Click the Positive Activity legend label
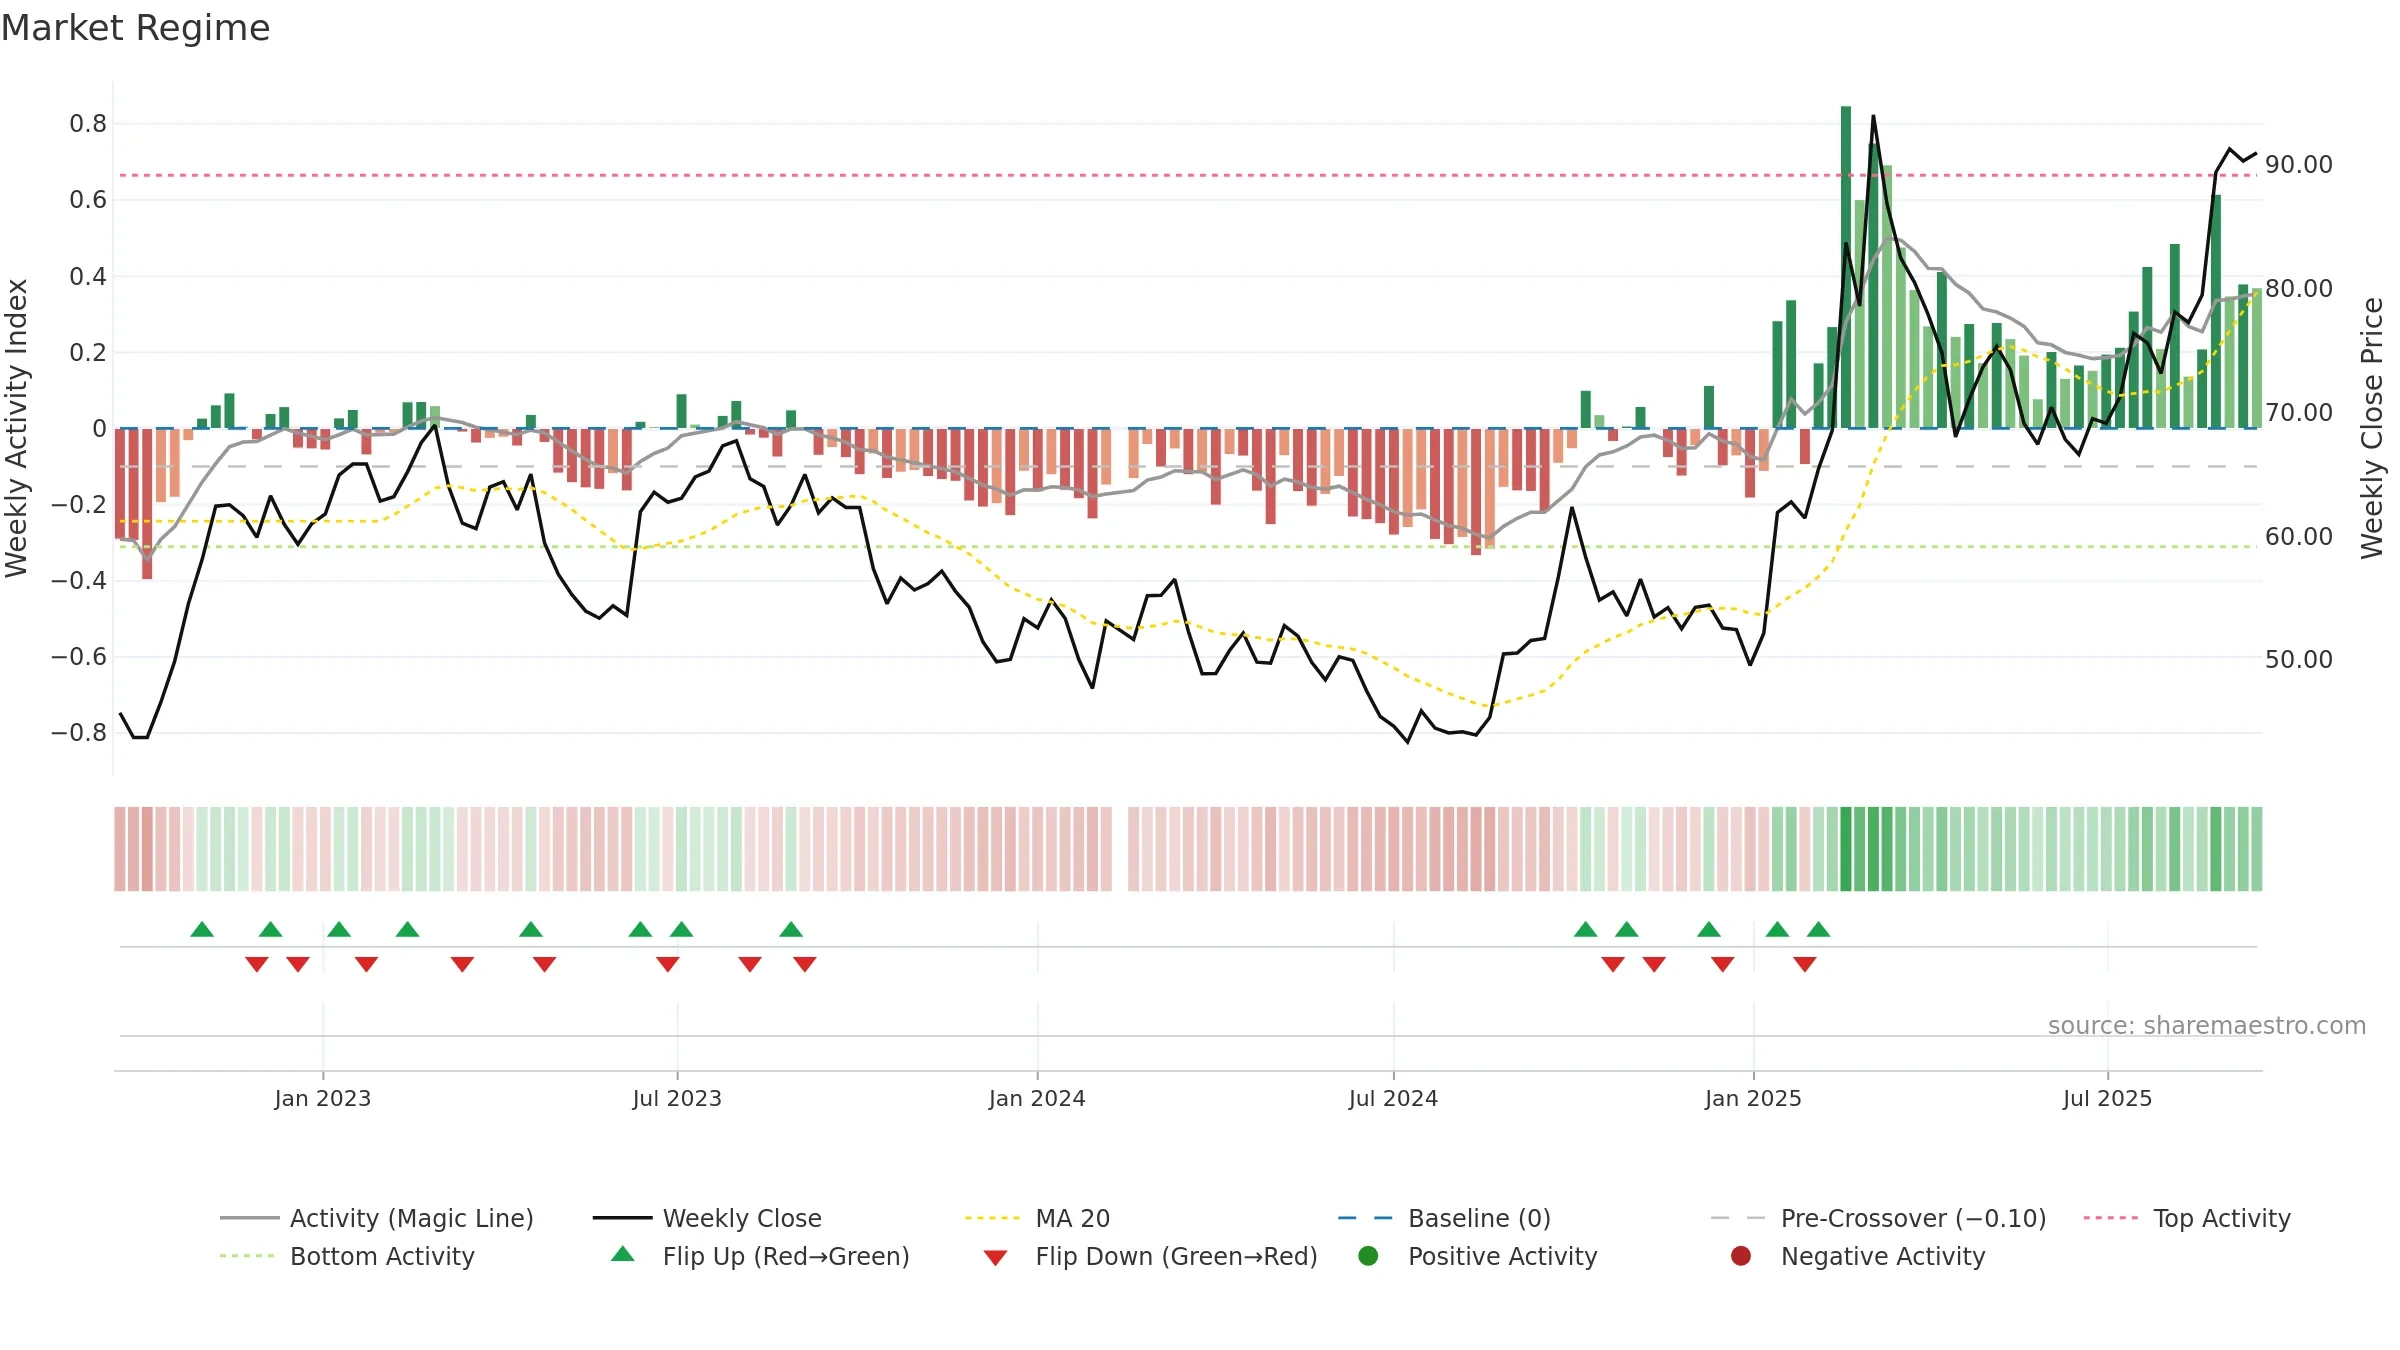 click(x=1503, y=1256)
